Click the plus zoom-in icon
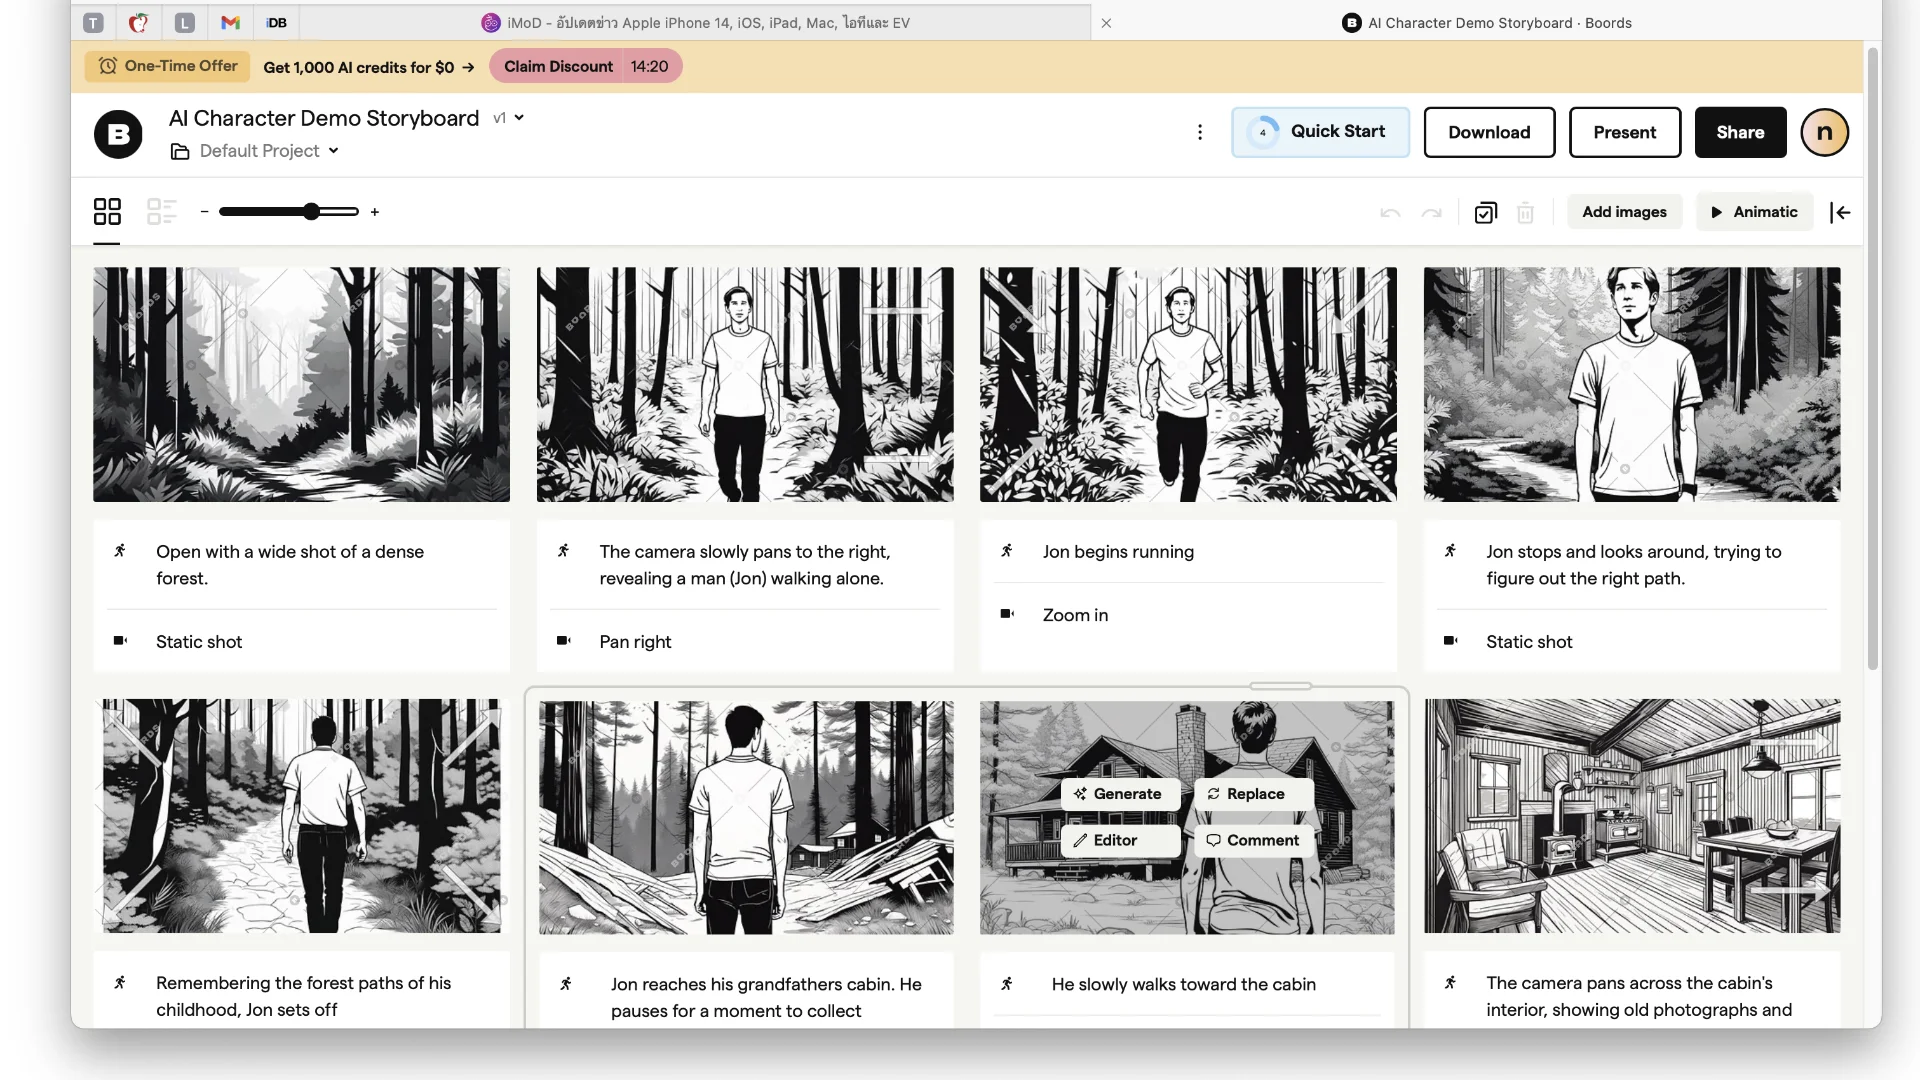 [x=375, y=212]
